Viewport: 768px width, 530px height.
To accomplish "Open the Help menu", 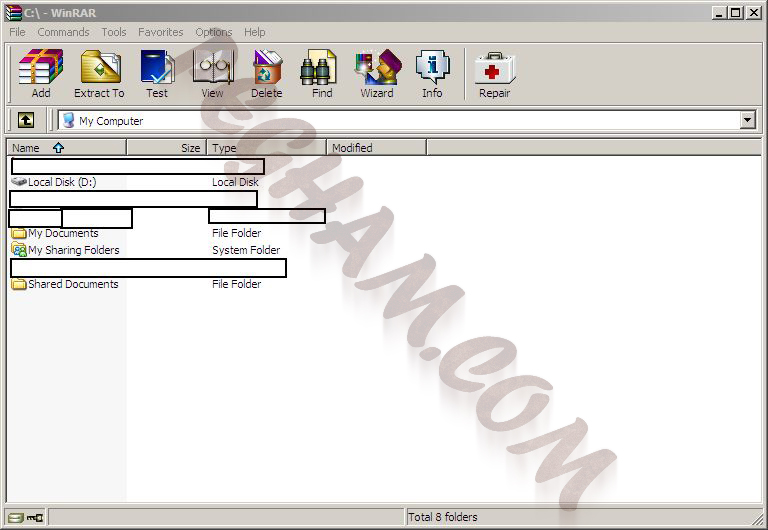I will [x=255, y=32].
